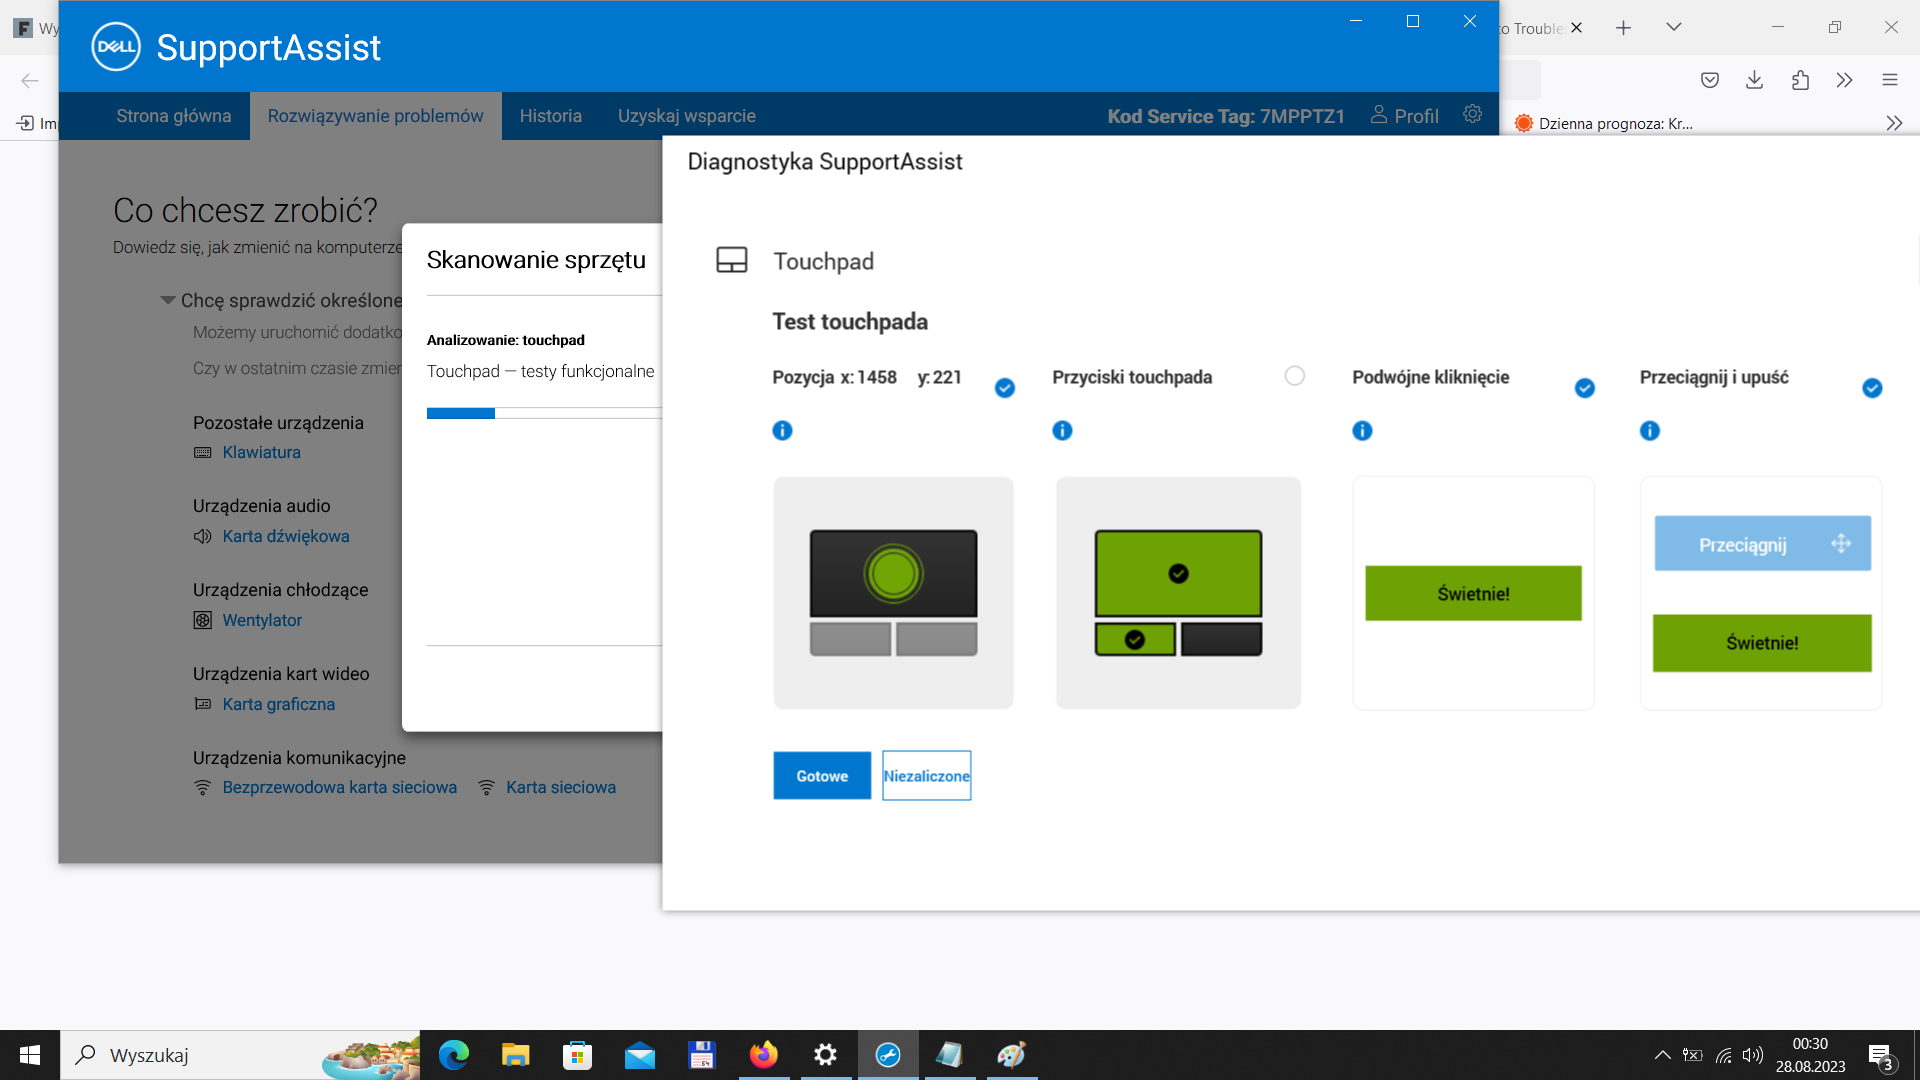
Task: Expand the Firefox tab list chevron
Action: [x=1673, y=27]
